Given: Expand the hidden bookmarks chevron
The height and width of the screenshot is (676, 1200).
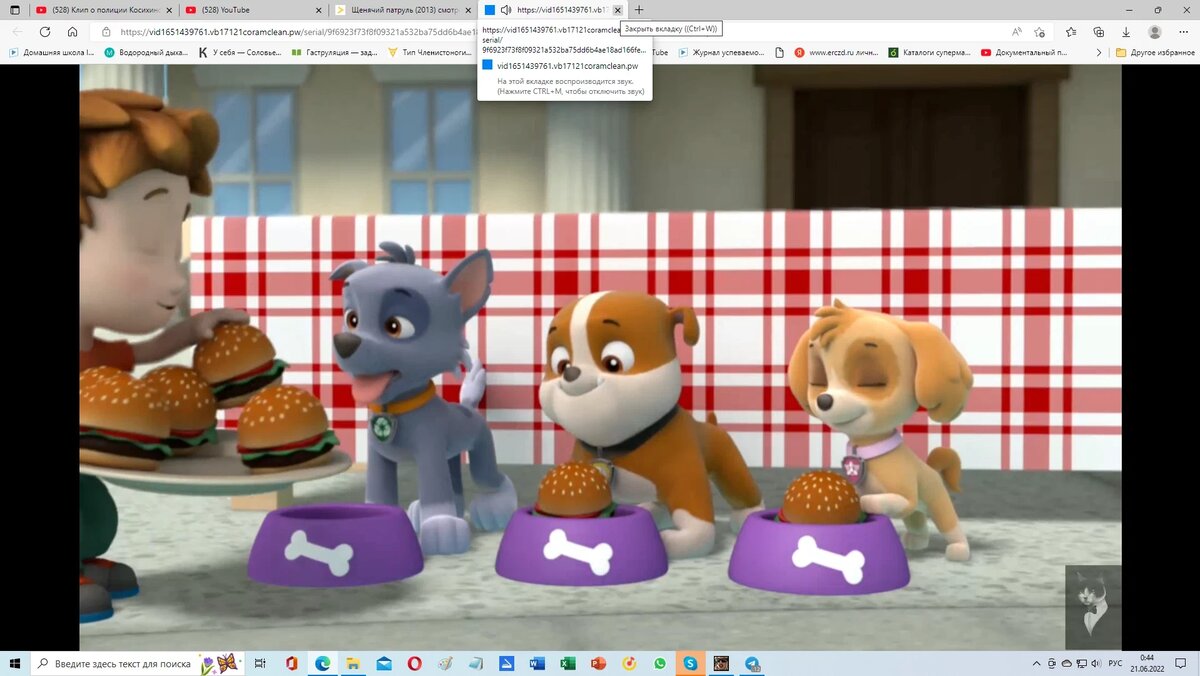Looking at the screenshot, I should click(1100, 52).
